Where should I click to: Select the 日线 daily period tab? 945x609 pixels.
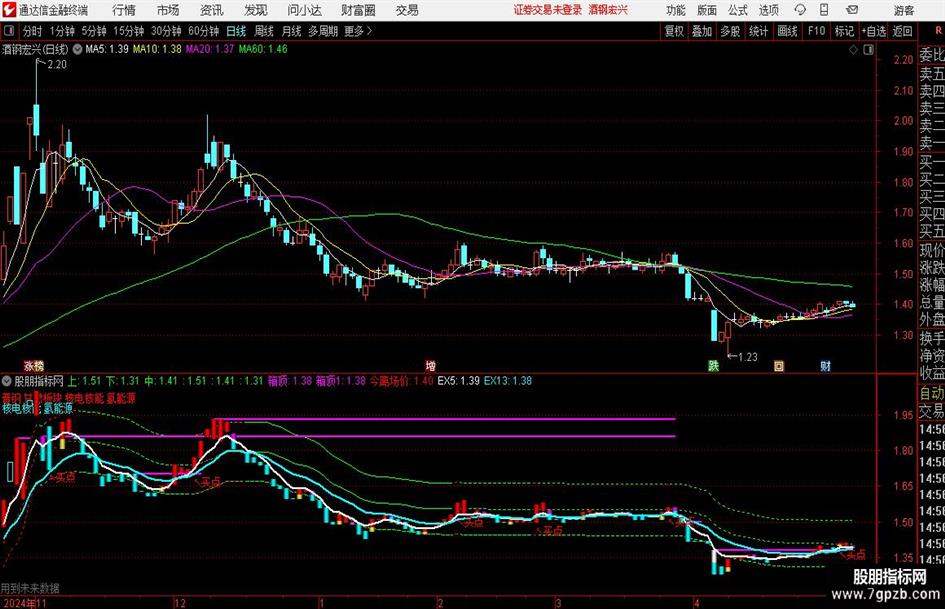[x=236, y=31]
